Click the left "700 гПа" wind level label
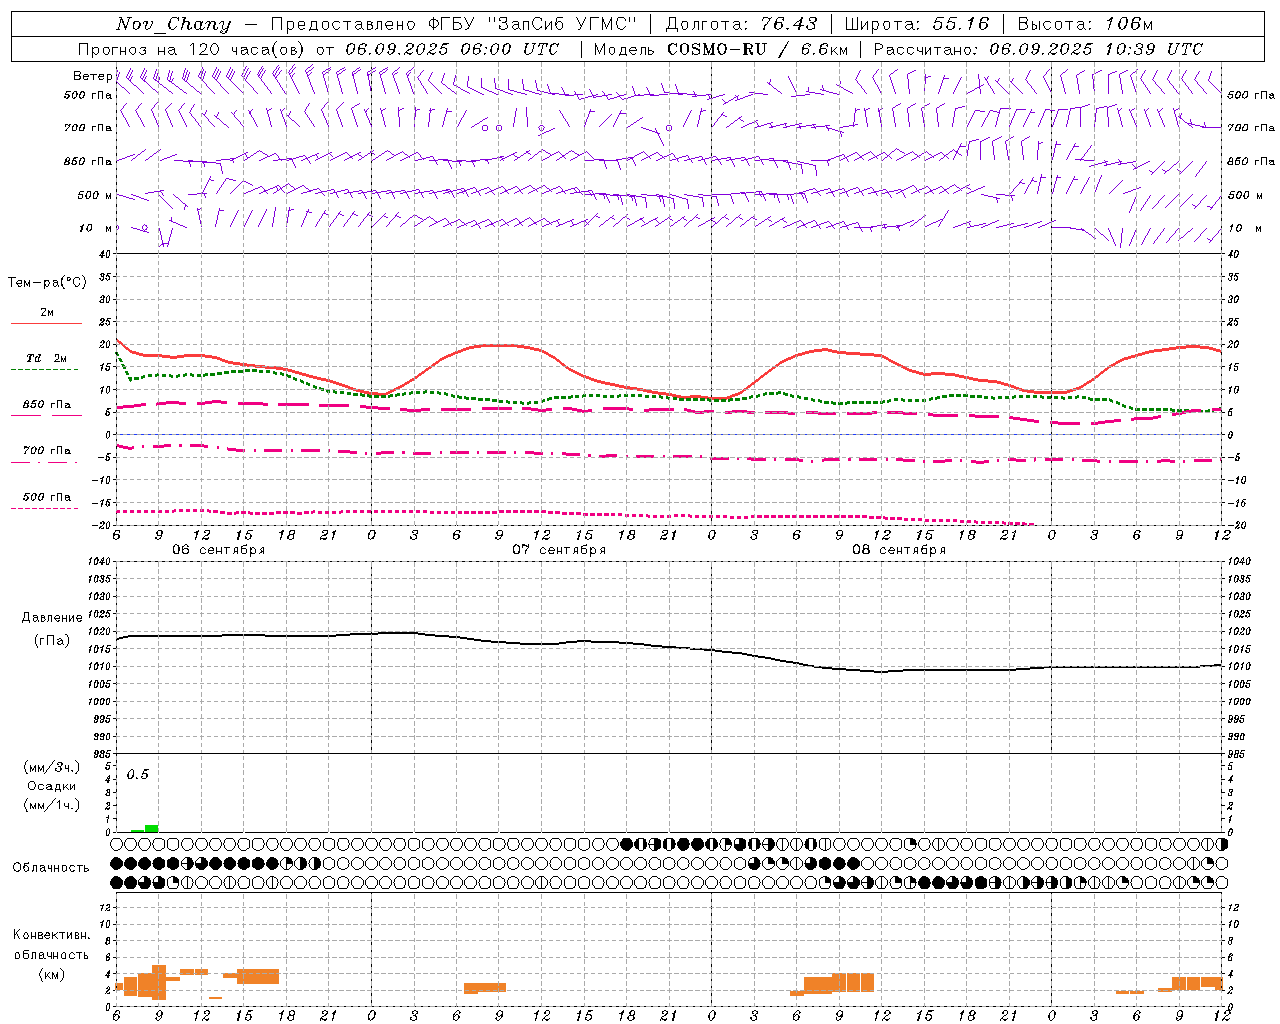 (88, 128)
